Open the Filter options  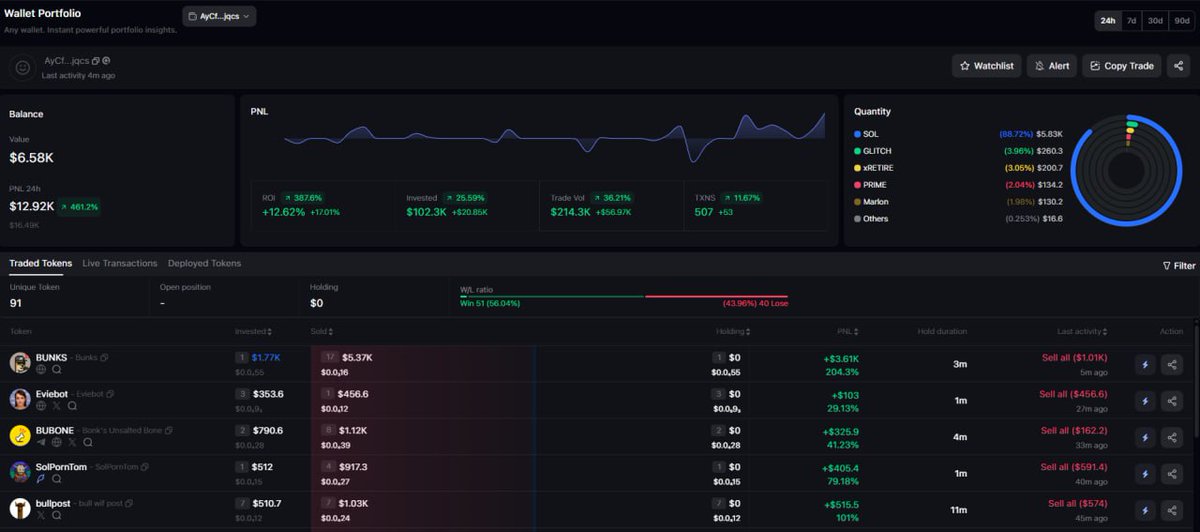[x=1179, y=266]
